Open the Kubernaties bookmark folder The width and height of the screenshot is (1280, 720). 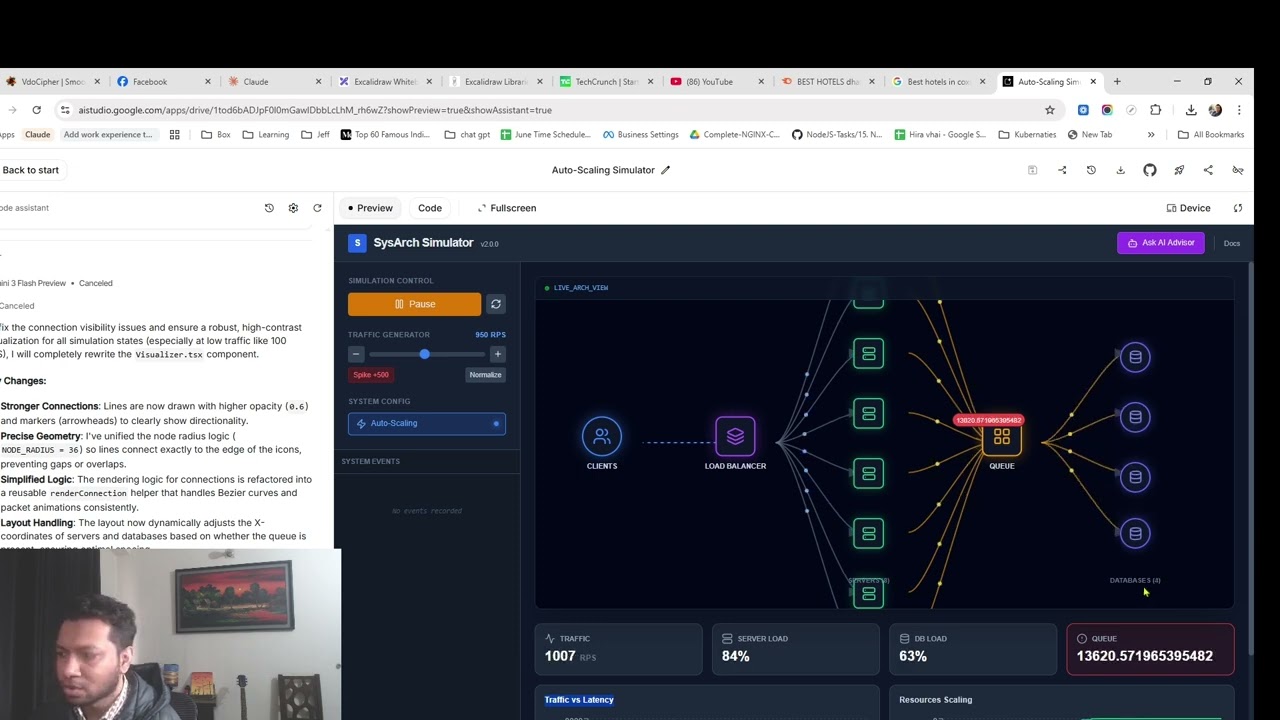coord(1027,135)
